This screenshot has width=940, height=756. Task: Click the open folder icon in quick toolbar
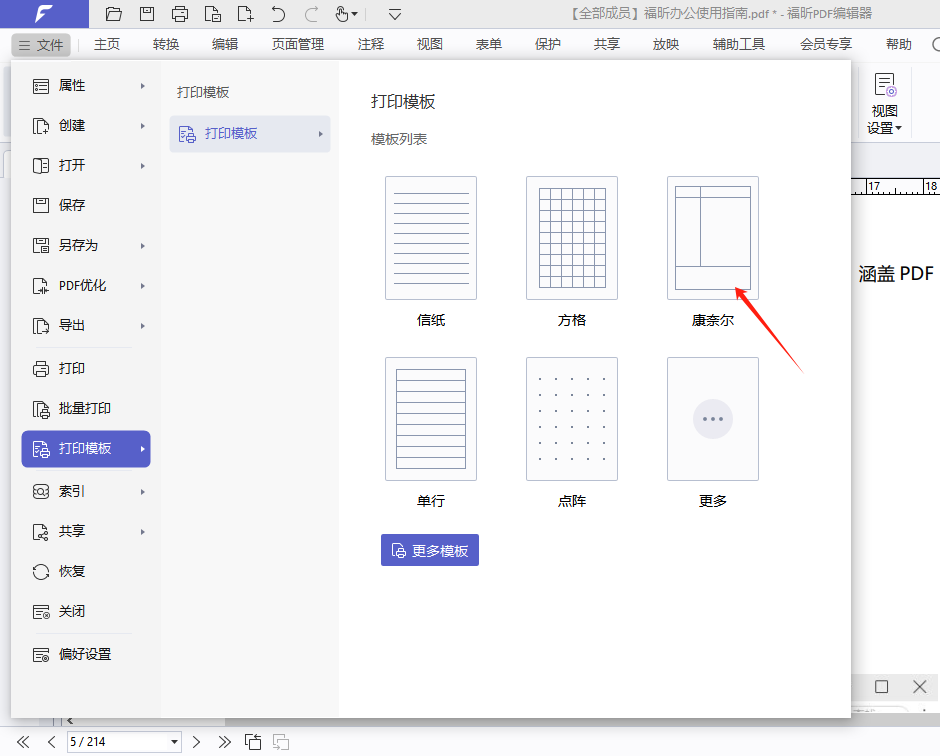114,14
